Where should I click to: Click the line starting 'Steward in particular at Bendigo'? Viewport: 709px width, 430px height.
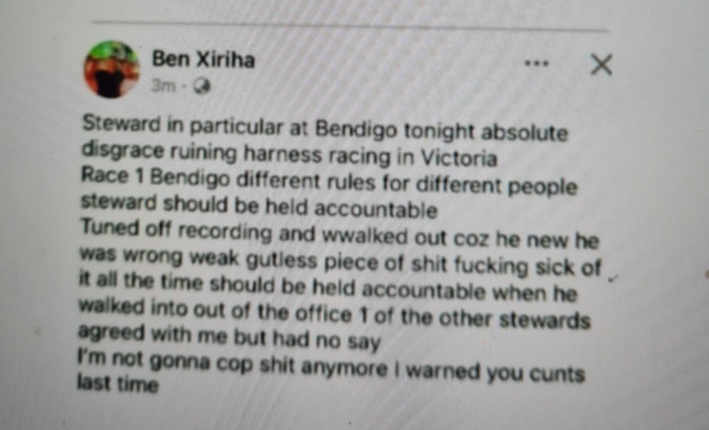325,128
